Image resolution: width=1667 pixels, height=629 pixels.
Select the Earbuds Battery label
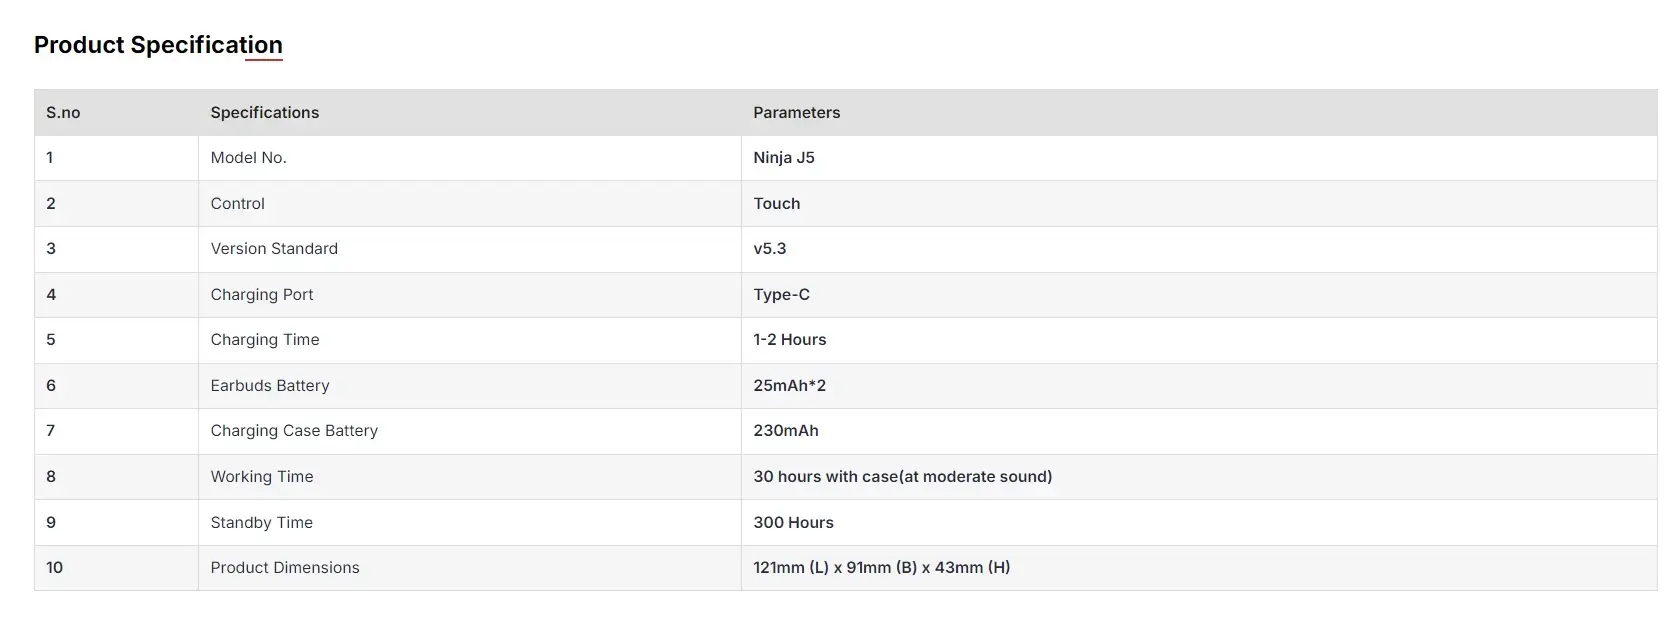(270, 386)
